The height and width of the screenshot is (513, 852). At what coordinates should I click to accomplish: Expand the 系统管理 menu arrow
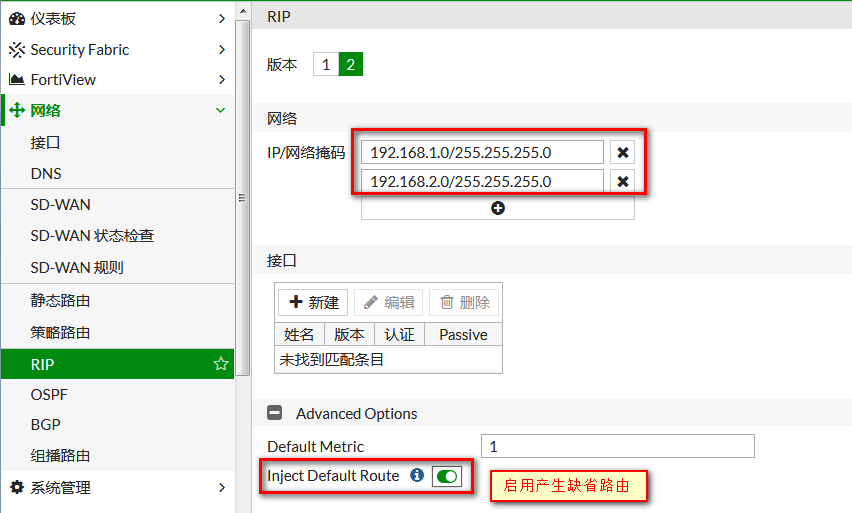click(x=221, y=488)
